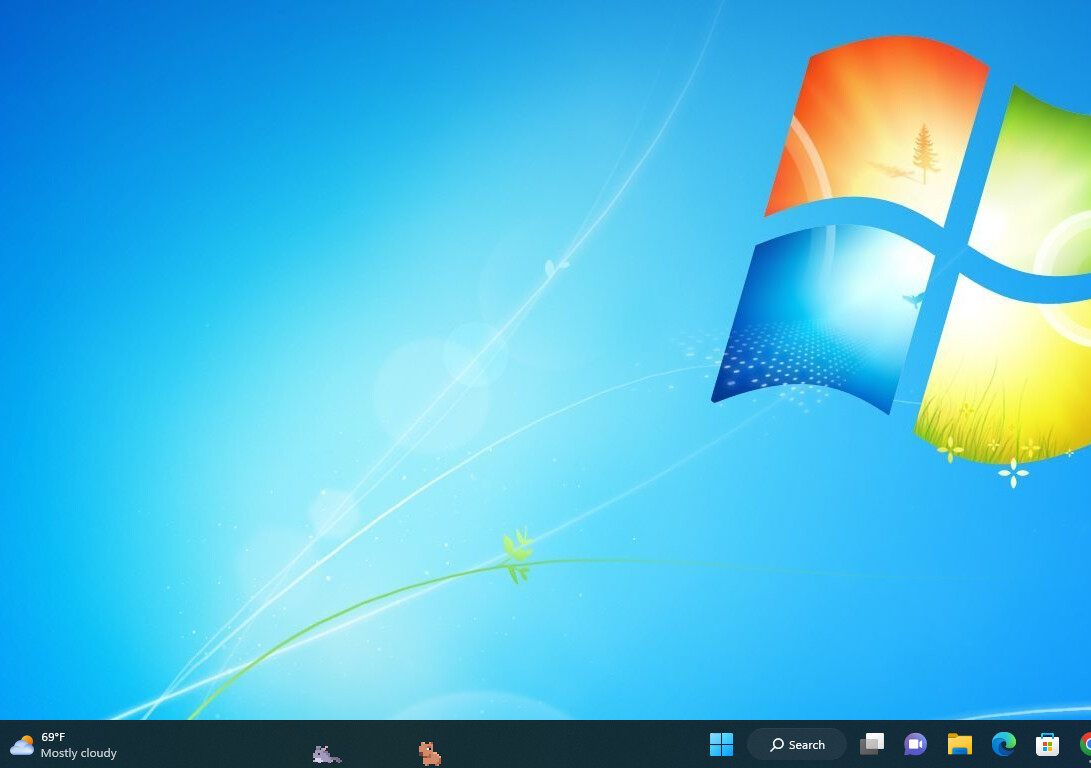
Task: Click the 69°F temperature reading
Action: point(53,737)
